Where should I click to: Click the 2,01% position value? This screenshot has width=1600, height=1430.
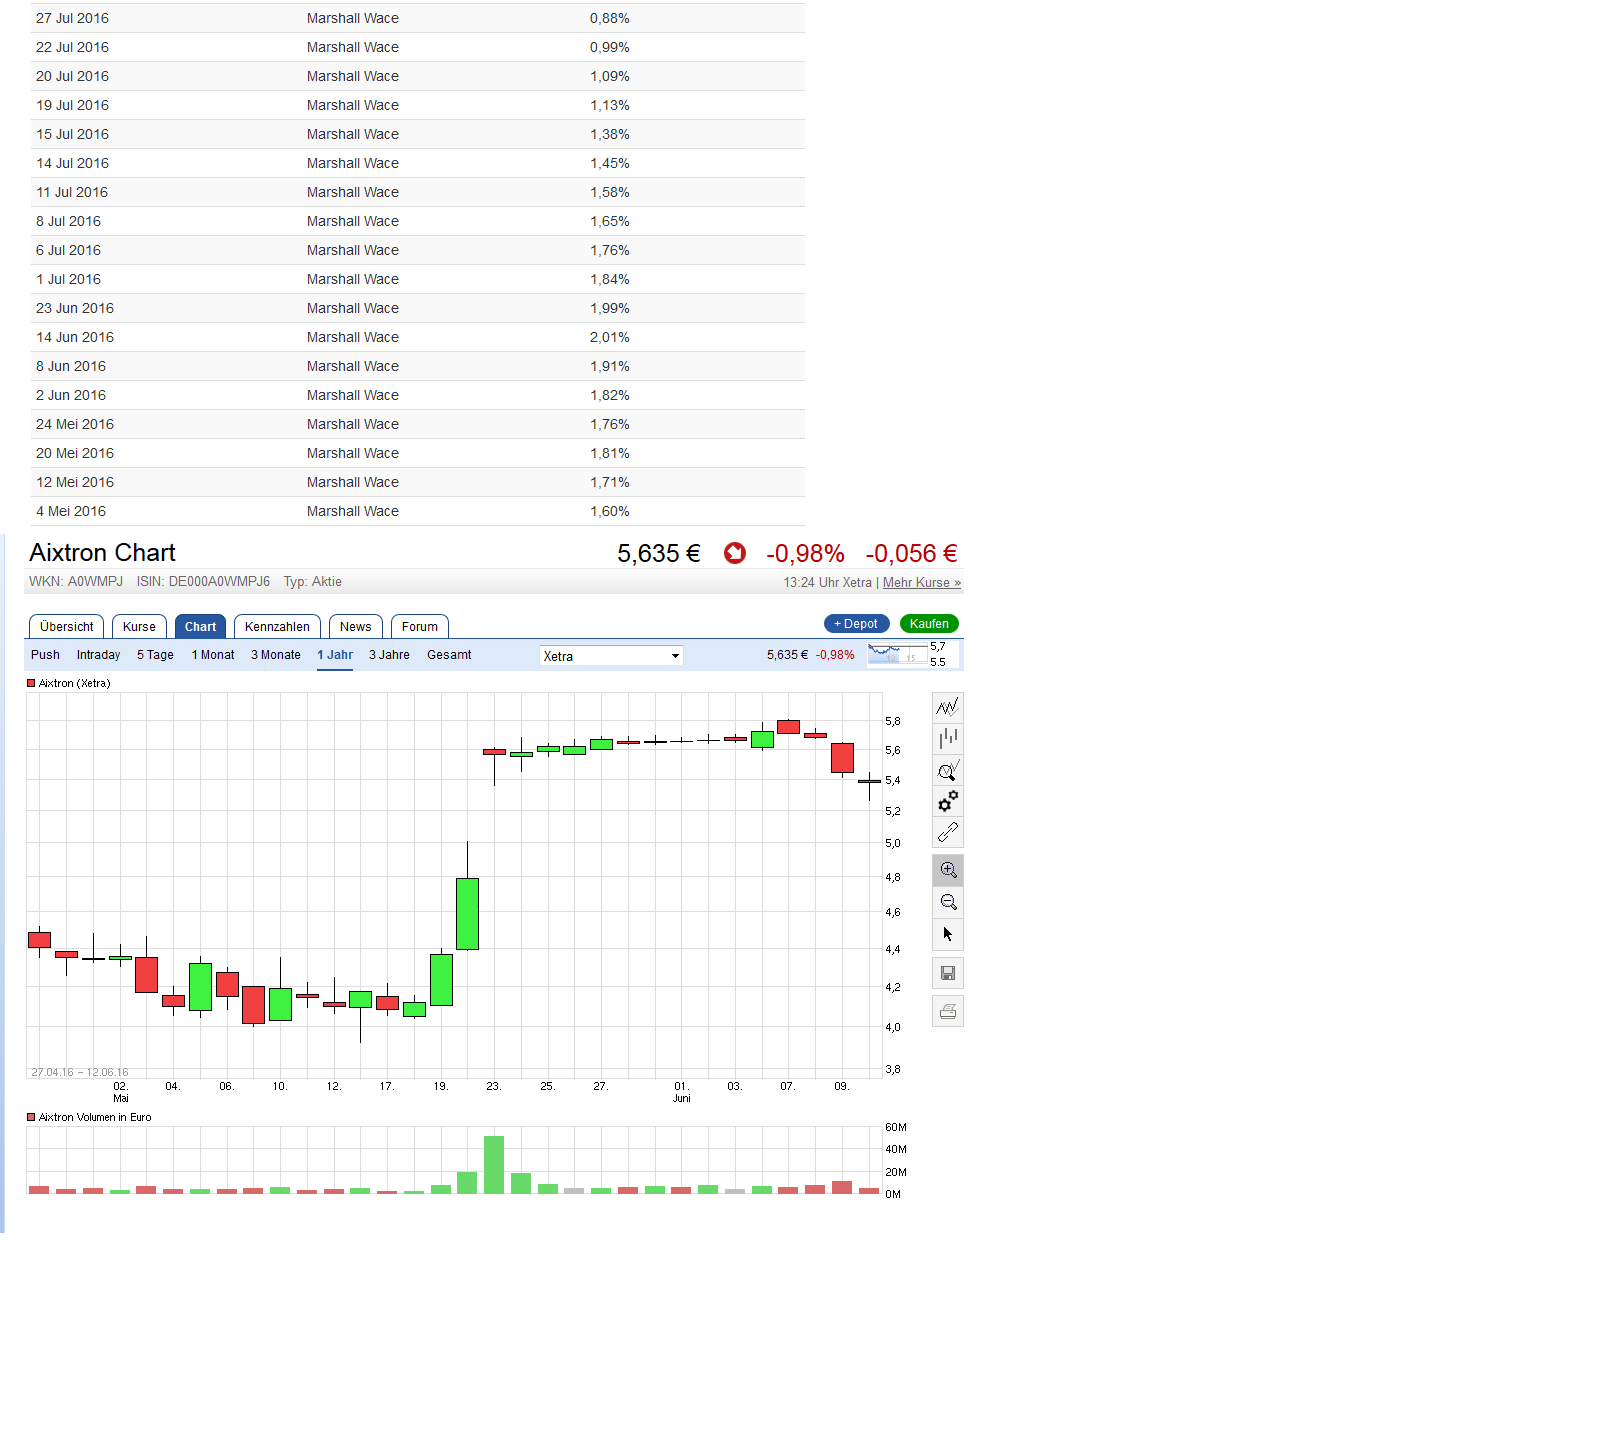click(x=610, y=337)
